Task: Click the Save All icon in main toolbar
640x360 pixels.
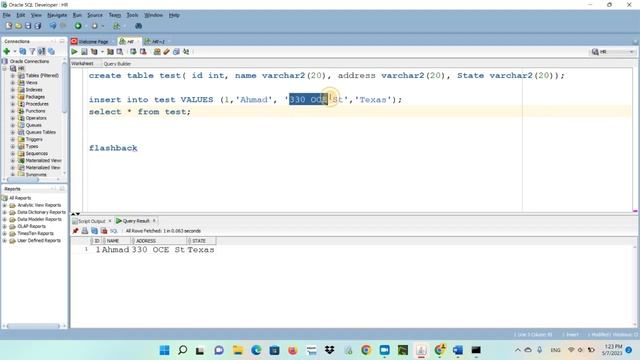Action: (x=38, y=26)
